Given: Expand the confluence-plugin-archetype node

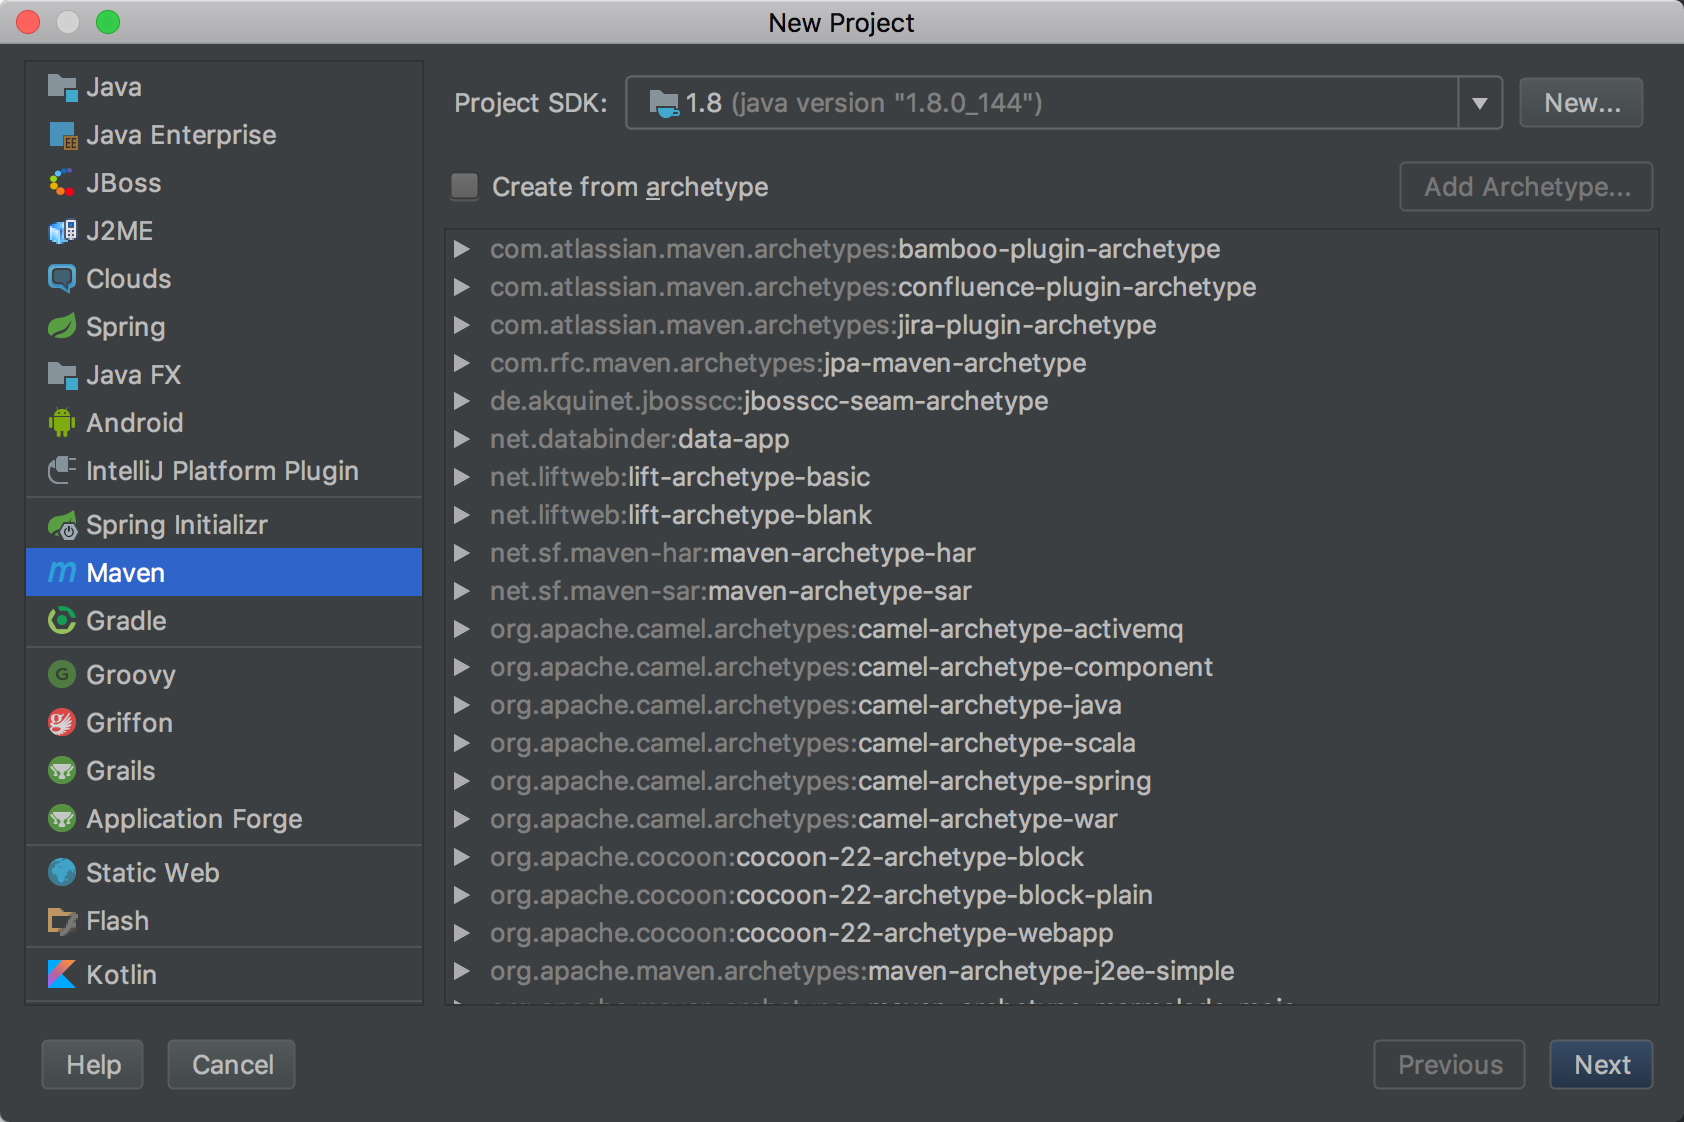Looking at the screenshot, I should point(462,287).
